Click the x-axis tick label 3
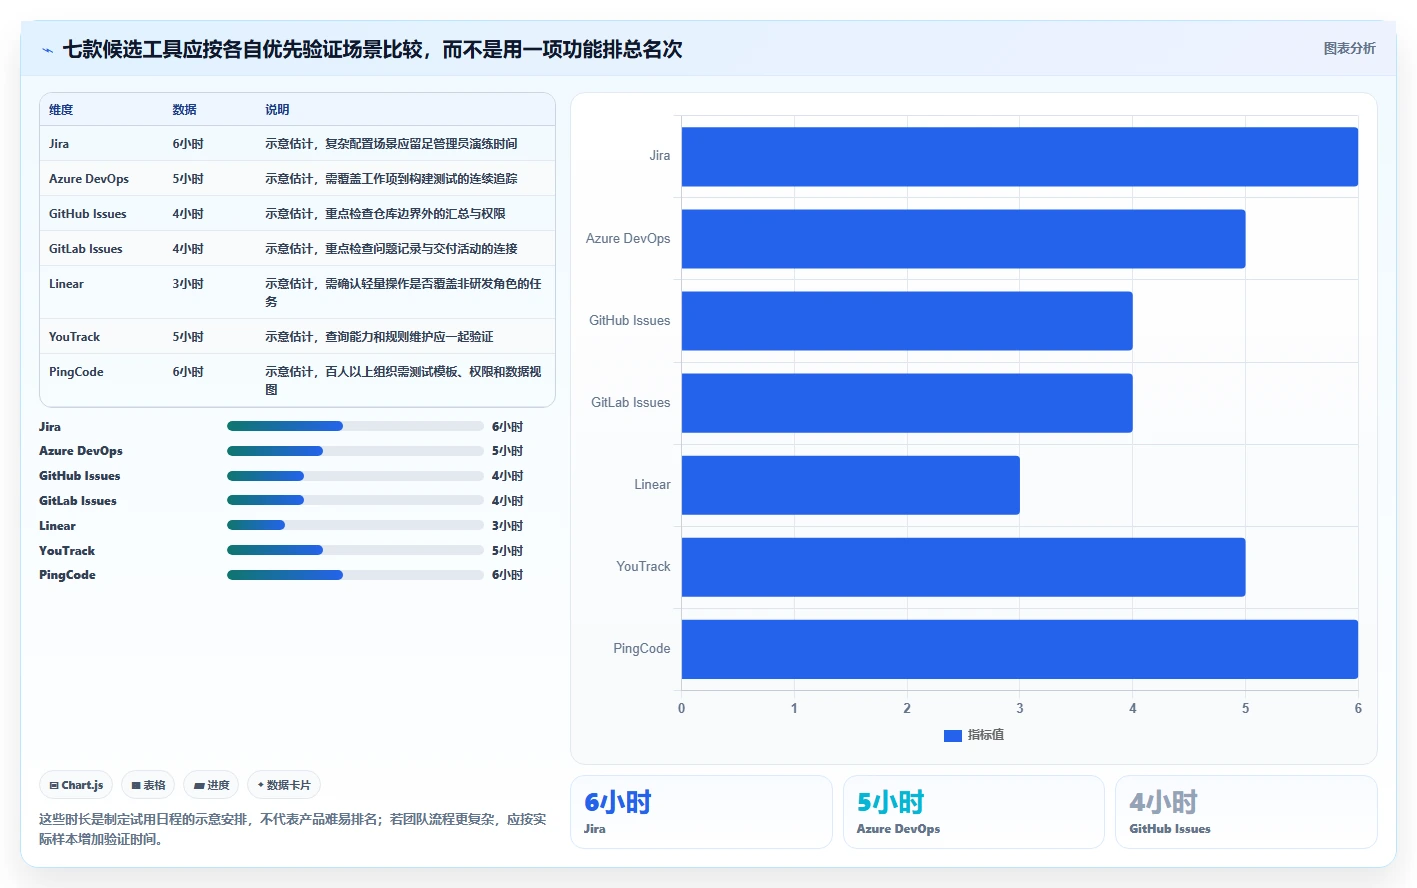 tap(1020, 708)
